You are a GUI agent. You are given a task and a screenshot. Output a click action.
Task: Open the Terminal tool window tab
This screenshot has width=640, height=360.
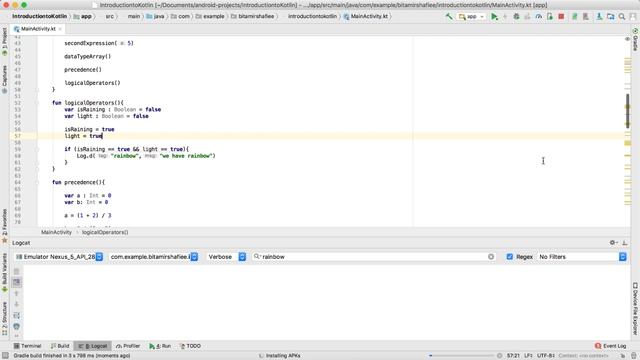(27, 346)
